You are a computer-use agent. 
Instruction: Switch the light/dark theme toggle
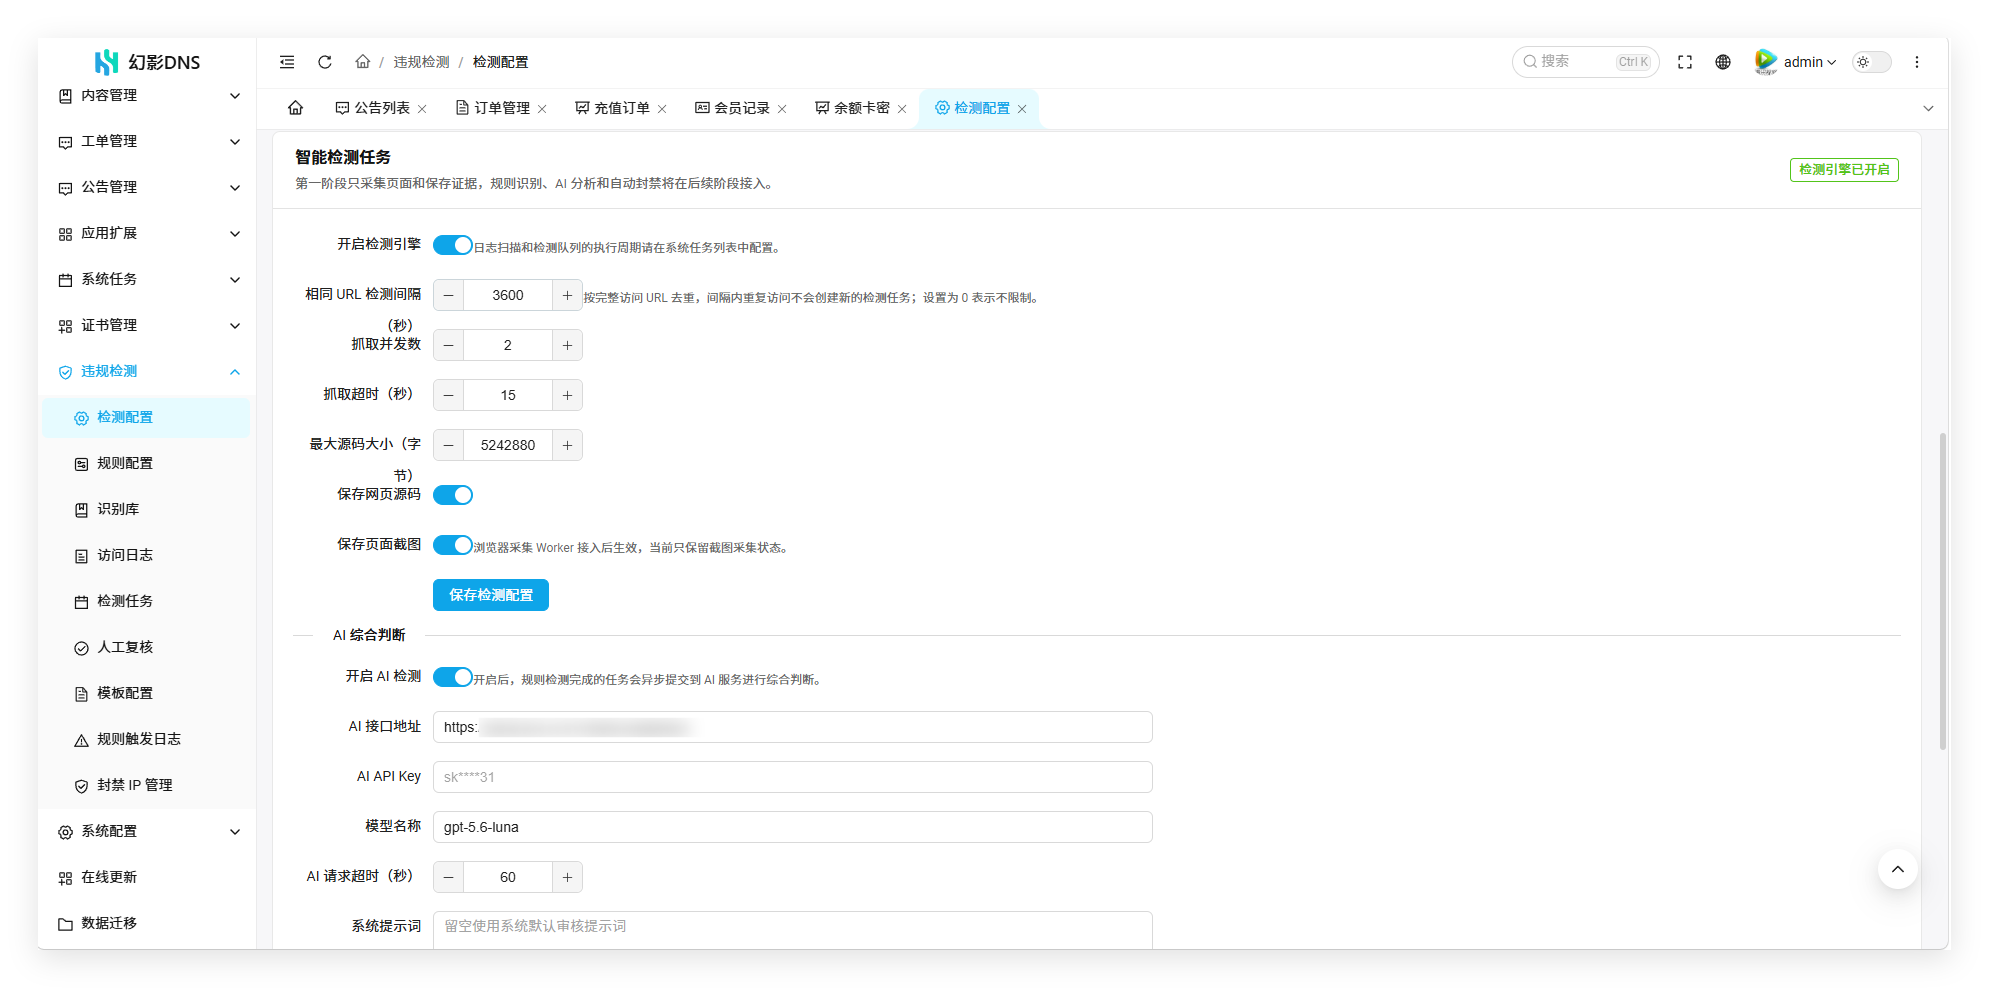click(1872, 62)
